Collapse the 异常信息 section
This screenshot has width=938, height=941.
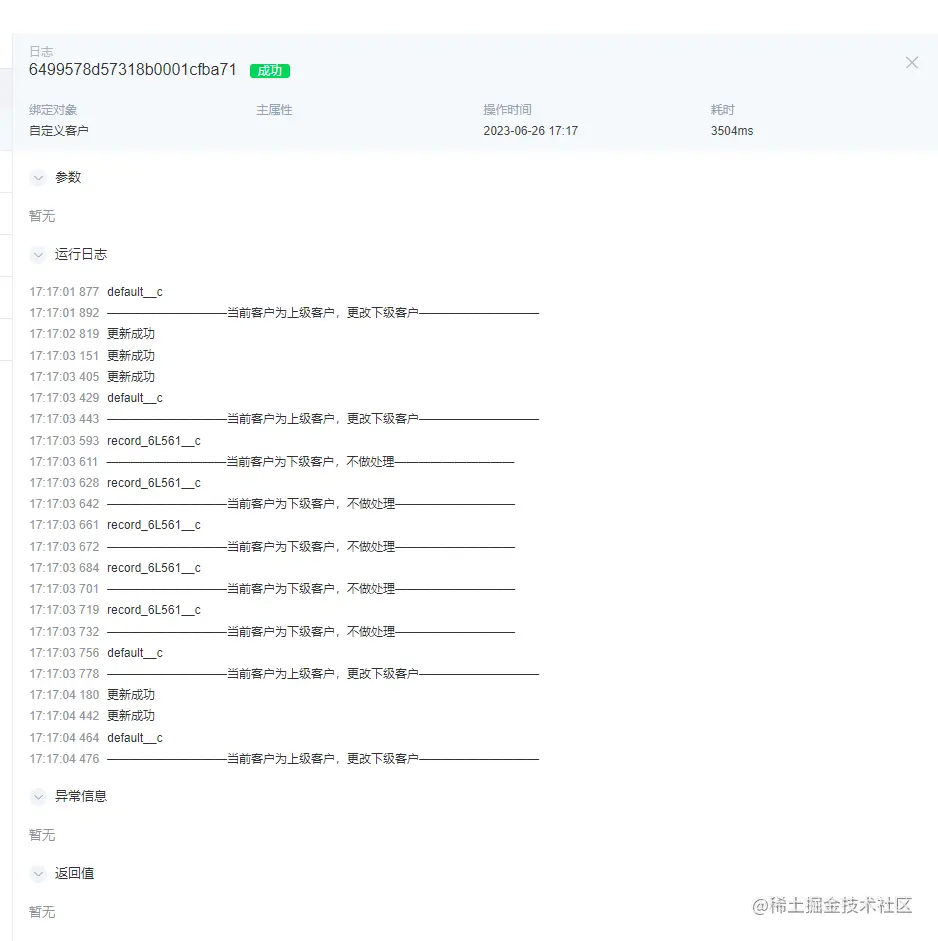pyautogui.click(x=38, y=796)
